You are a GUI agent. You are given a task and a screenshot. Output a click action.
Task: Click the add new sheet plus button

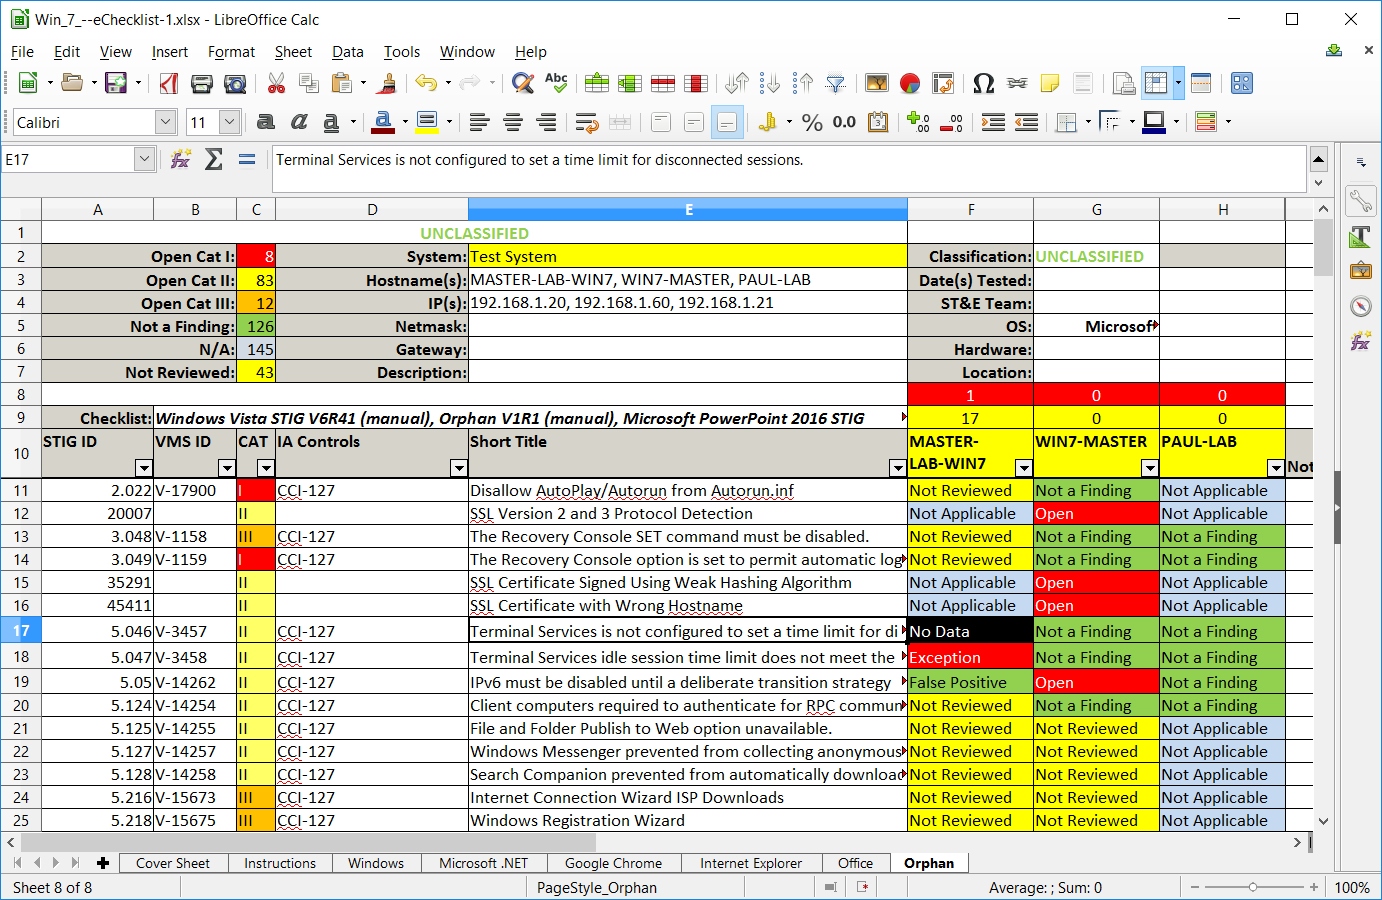point(102,863)
